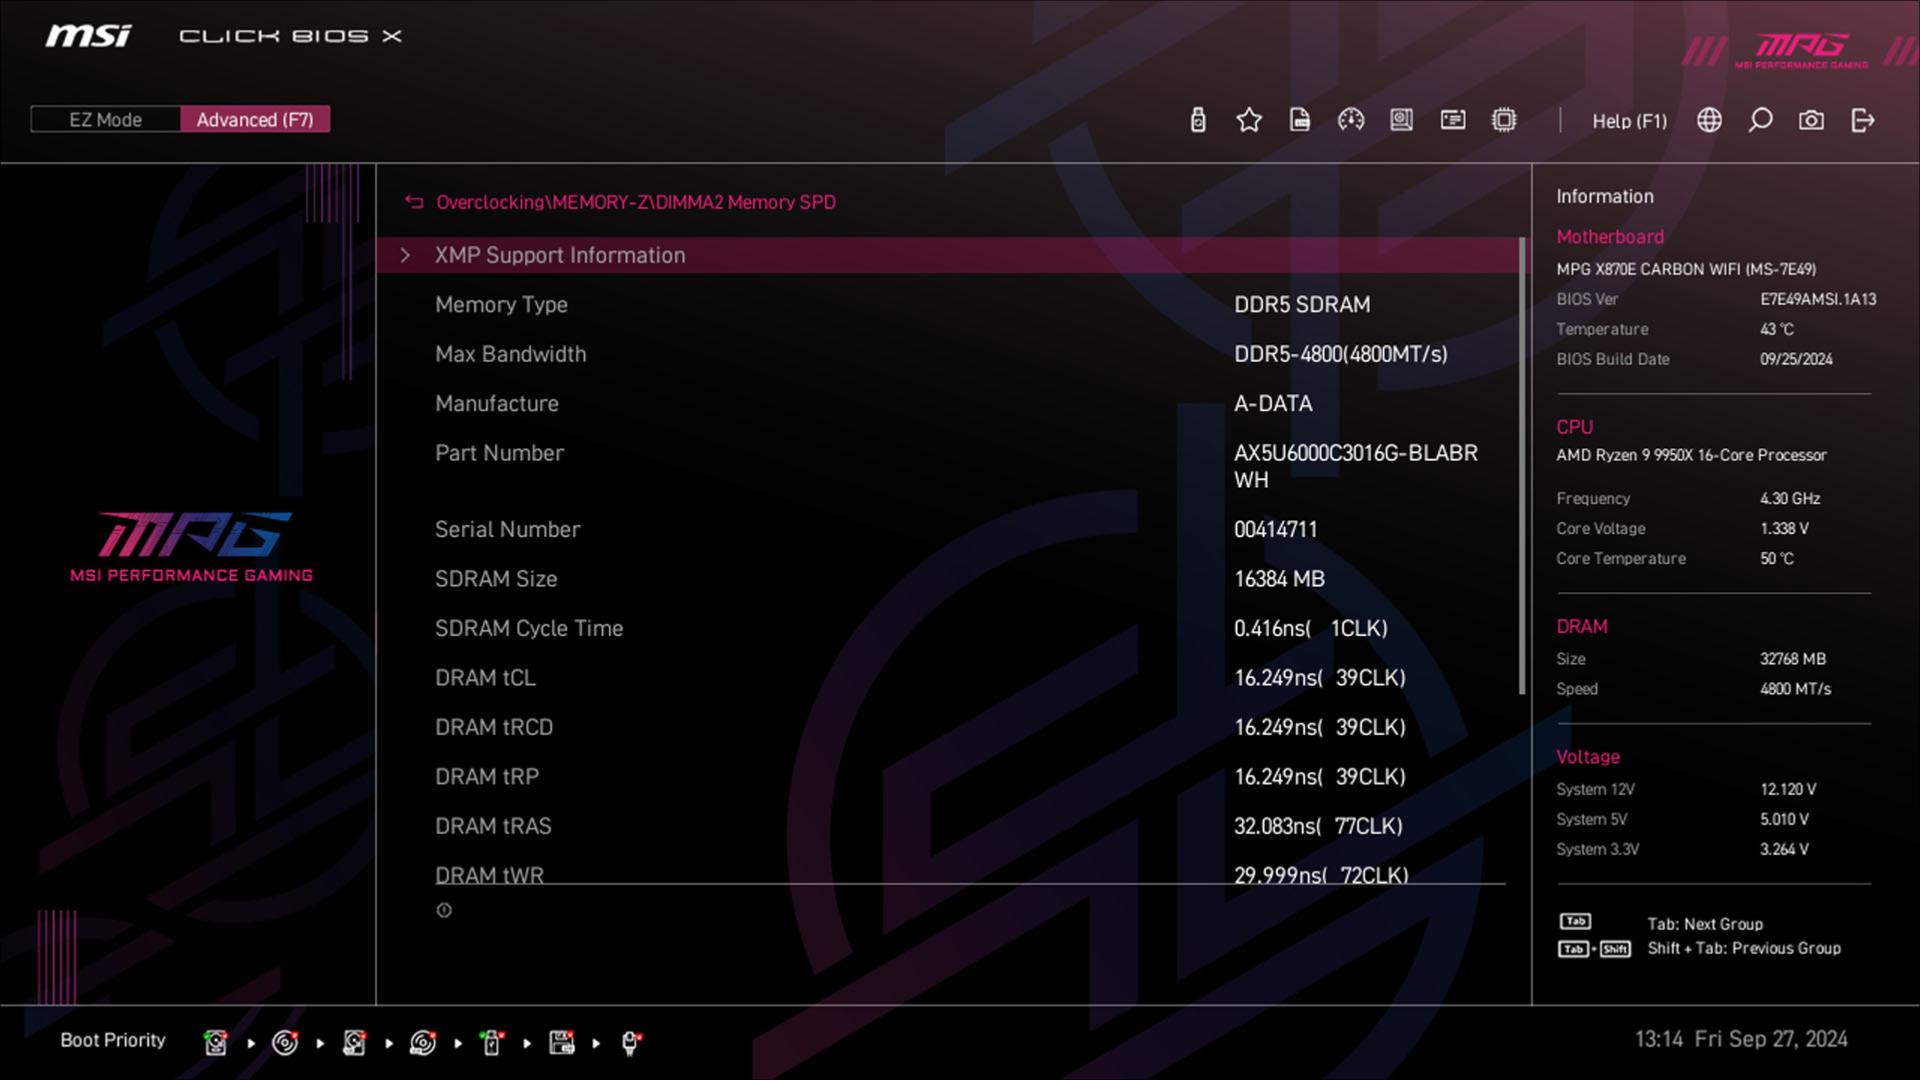Screen dimensions: 1920x1080
Task: Click the DDR5-4800(4800MT/s) value
Action: click(1341, 354)
